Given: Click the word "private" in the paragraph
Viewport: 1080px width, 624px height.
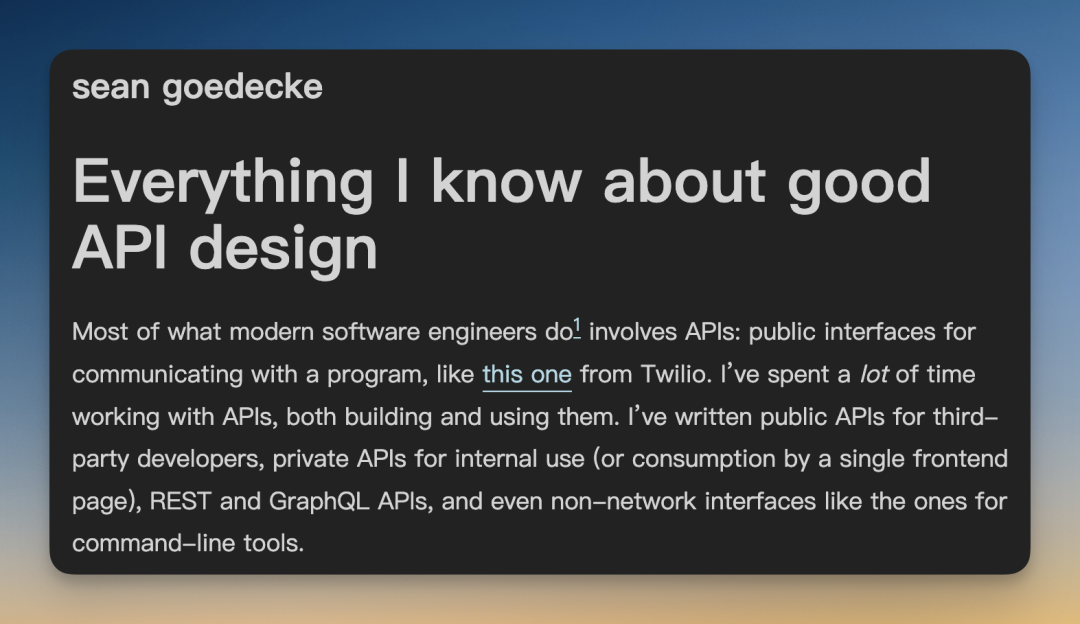Looking at the screenshot, I should coord(310,459).
